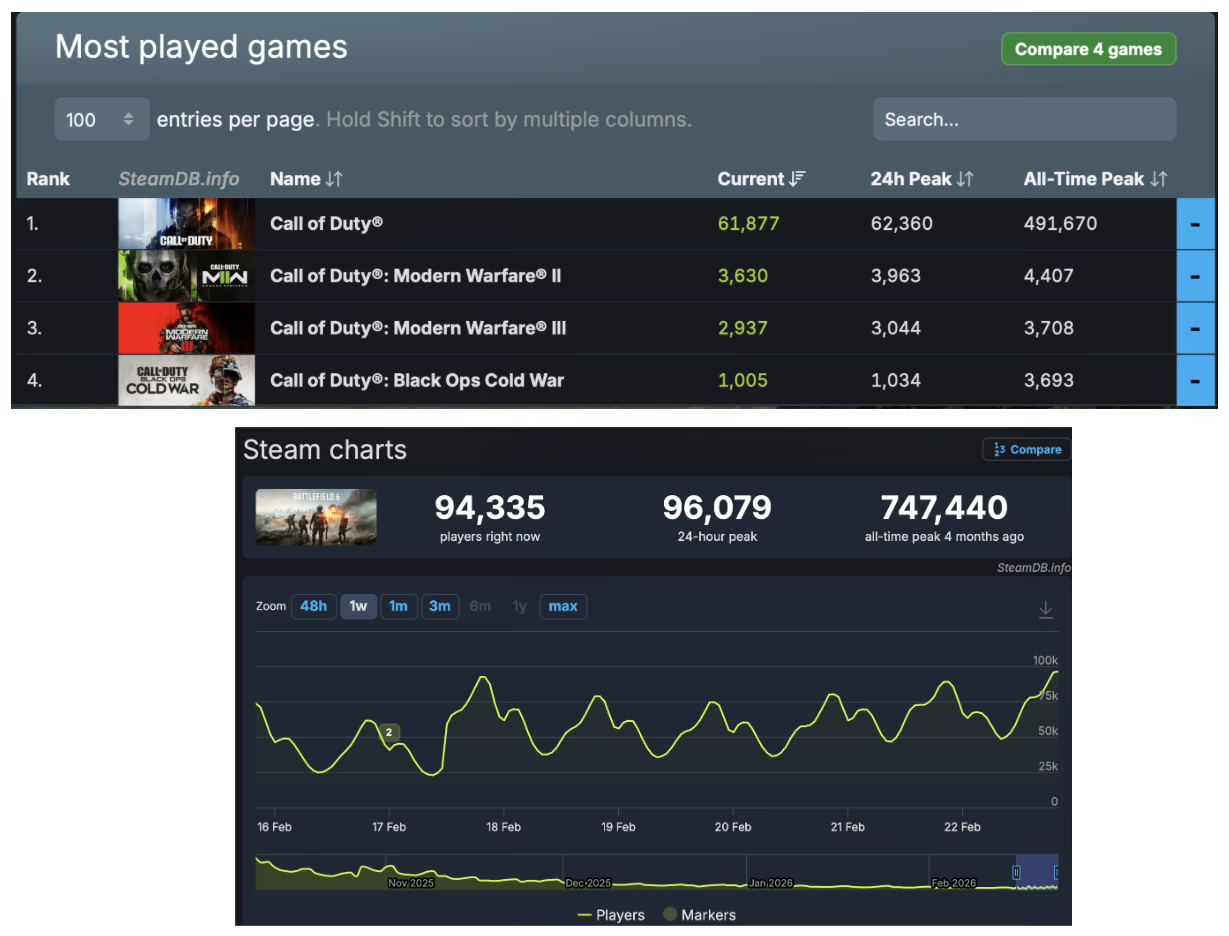
Task: Click all-time peak value 4,407
Action: click(x=1049, y=275)
